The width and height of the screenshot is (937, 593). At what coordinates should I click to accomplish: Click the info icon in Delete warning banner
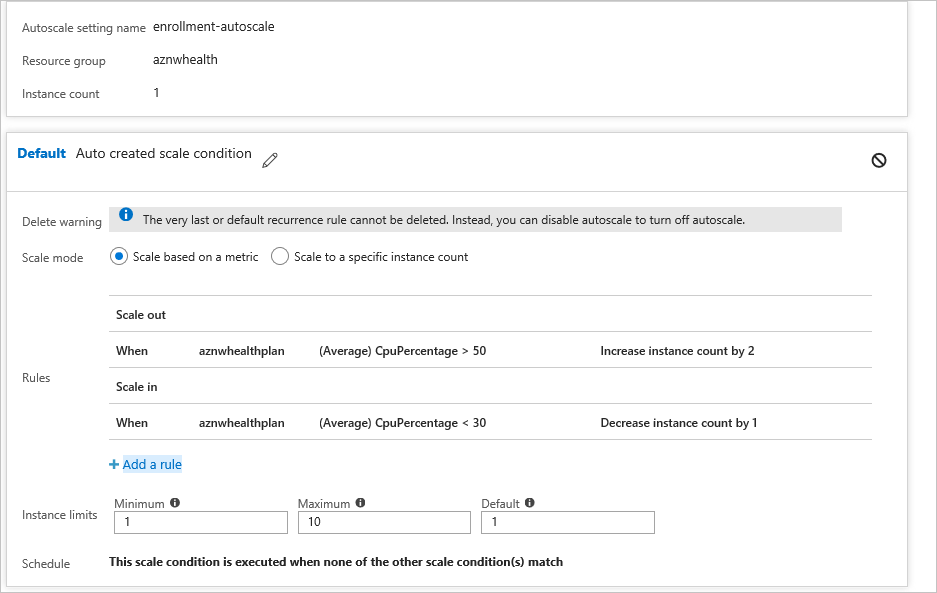[x=125, y=215]
